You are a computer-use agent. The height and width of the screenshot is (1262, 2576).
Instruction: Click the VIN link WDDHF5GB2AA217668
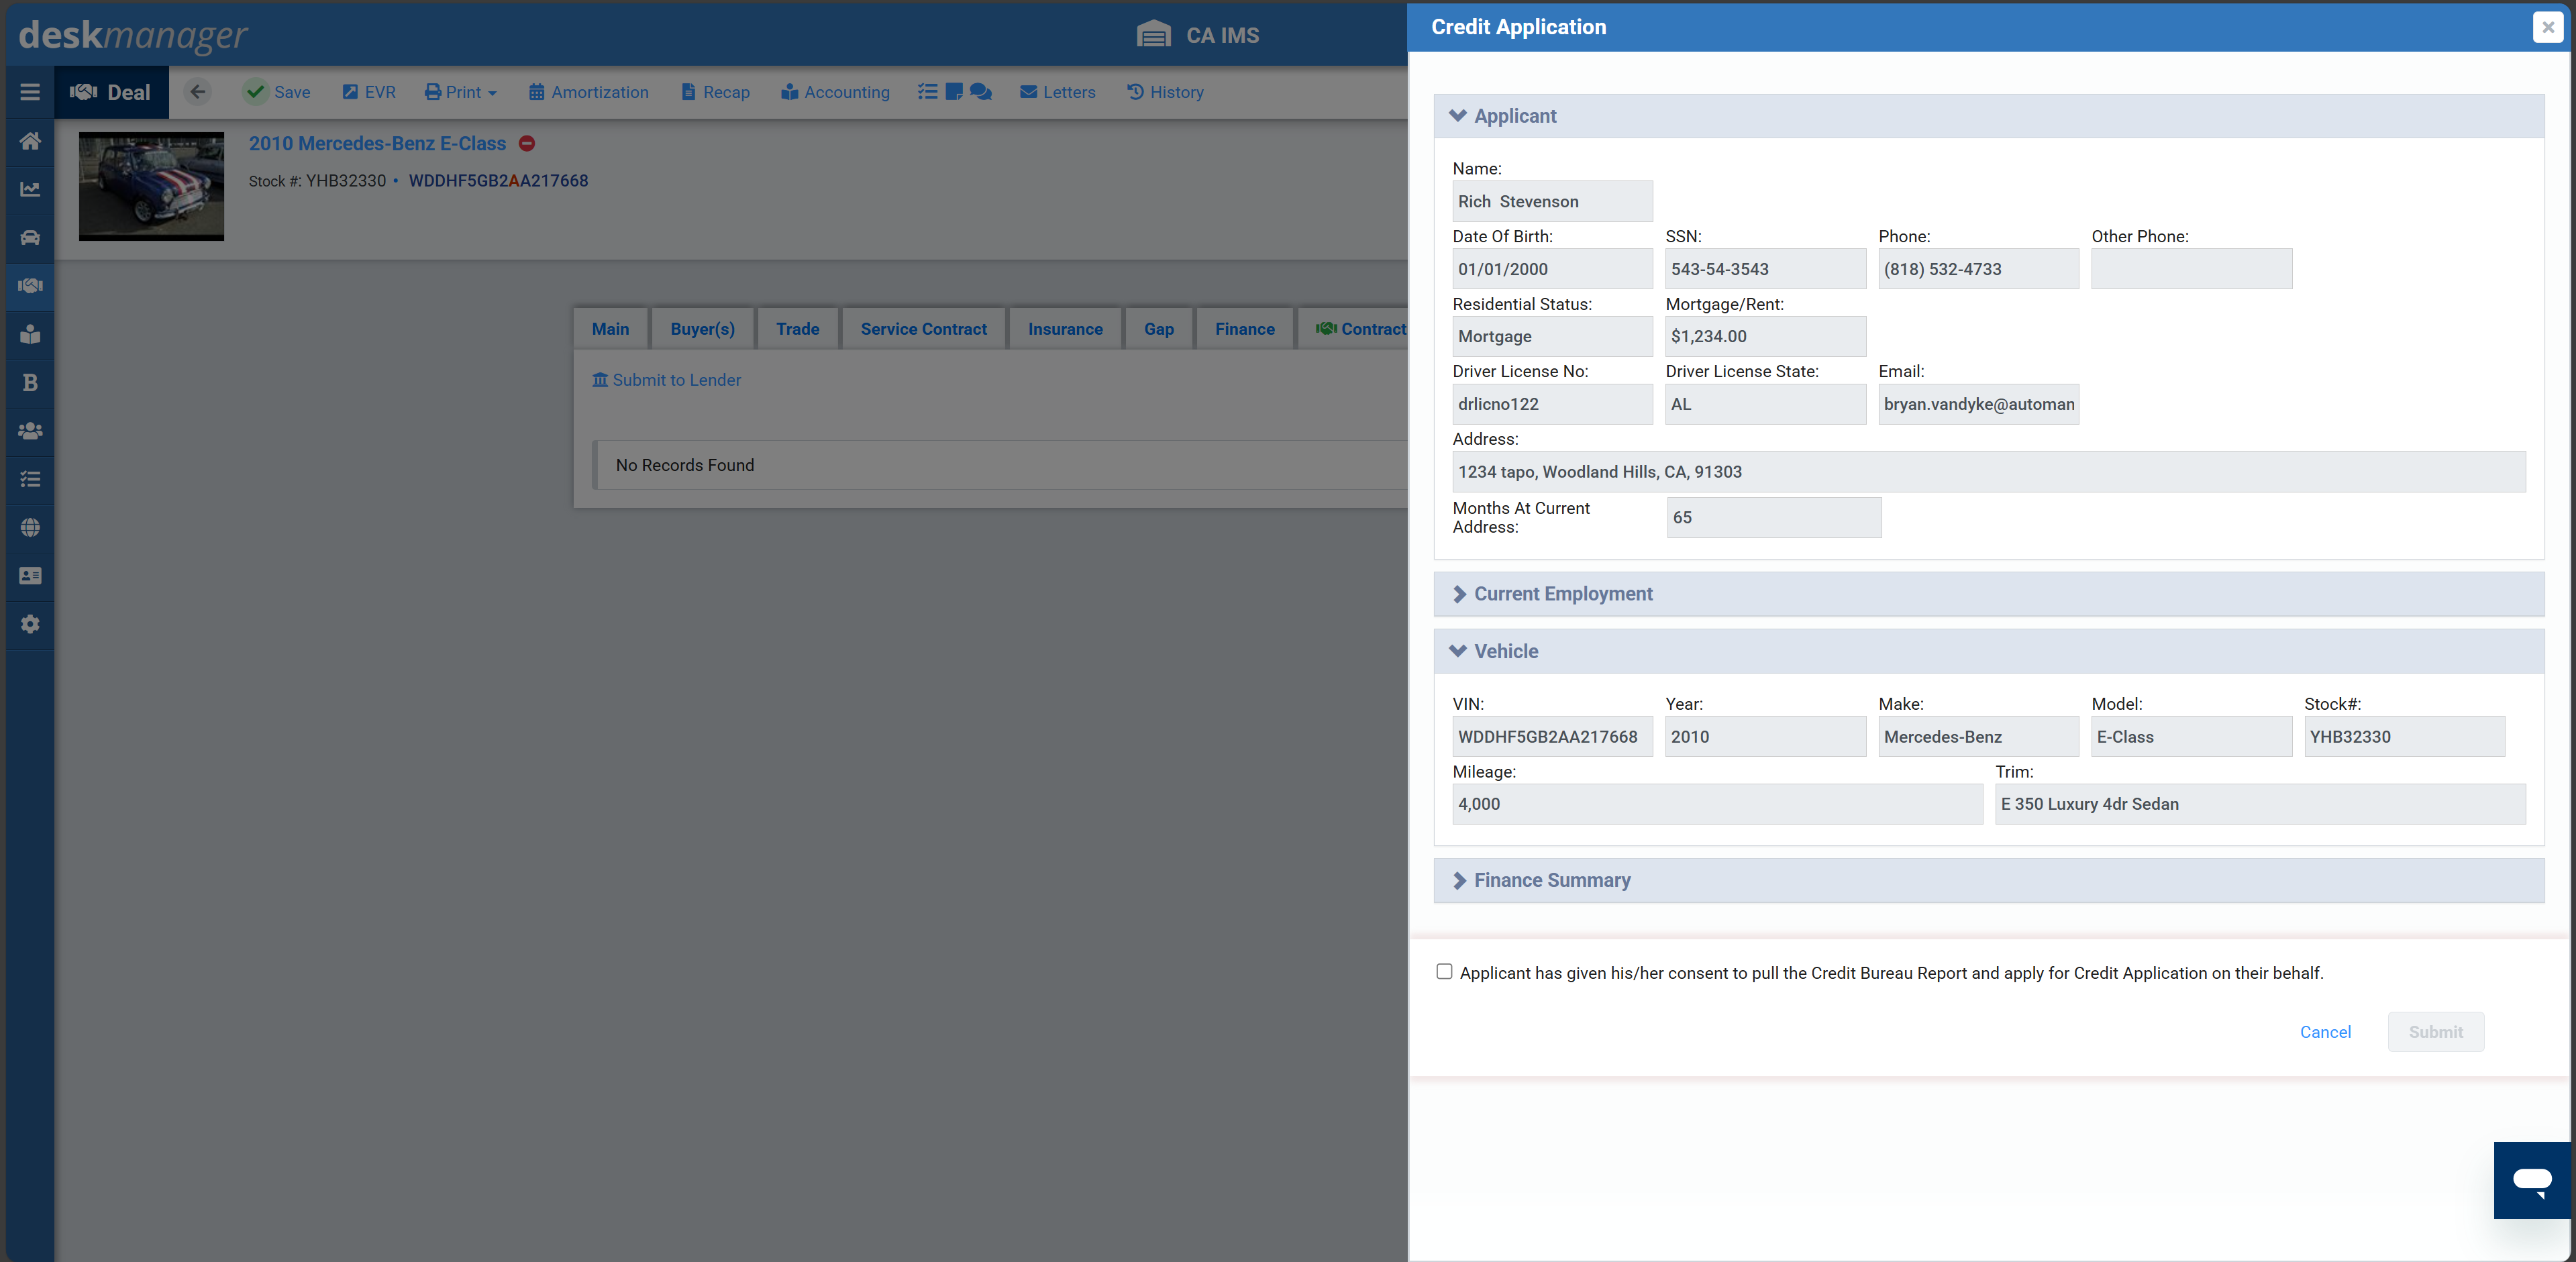click(x=498, y=181)
